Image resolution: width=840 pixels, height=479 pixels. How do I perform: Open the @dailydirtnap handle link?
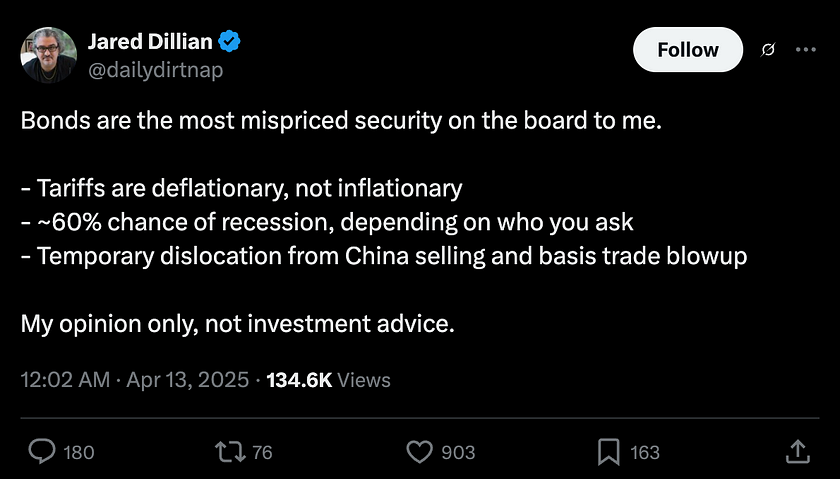coord(155,70)
